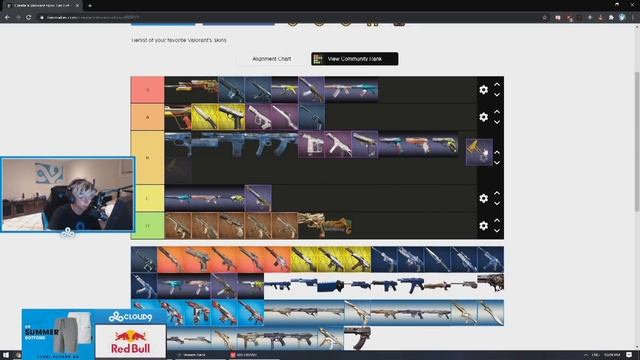This screenshot has width=640, height=360.
Task: Select the red and gold pistol in A tier
Action: coord(178,117)
